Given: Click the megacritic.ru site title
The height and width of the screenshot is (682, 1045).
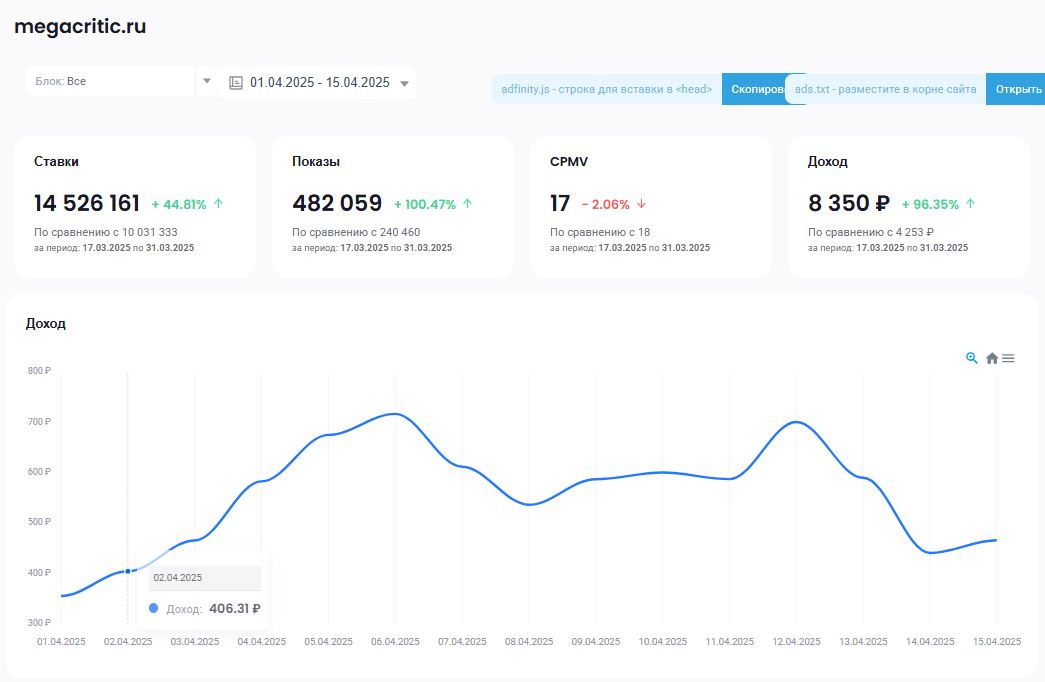Looking at the screenshot, I should coord(80,26).
